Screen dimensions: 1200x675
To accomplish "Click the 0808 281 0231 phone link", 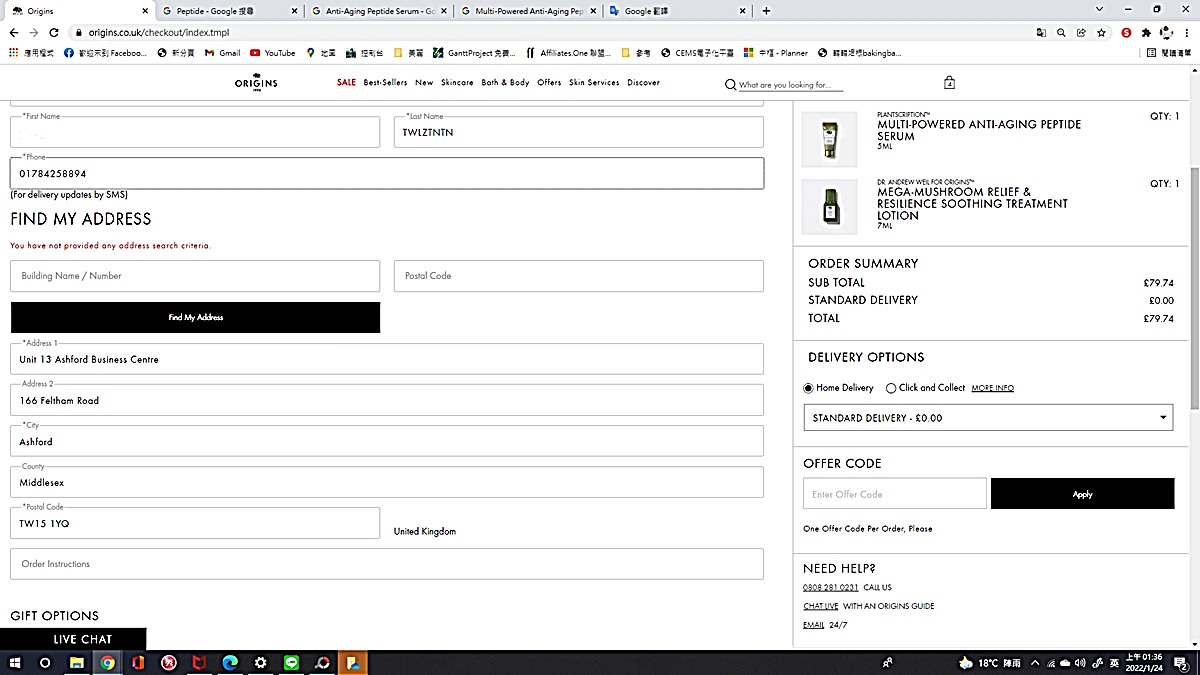I will click(x=830, y=587).
